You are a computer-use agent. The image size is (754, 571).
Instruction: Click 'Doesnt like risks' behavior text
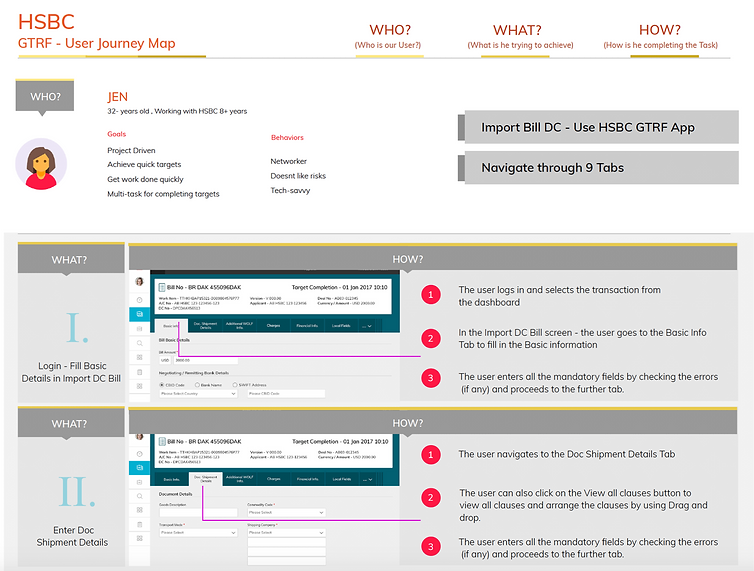[298, 176]
